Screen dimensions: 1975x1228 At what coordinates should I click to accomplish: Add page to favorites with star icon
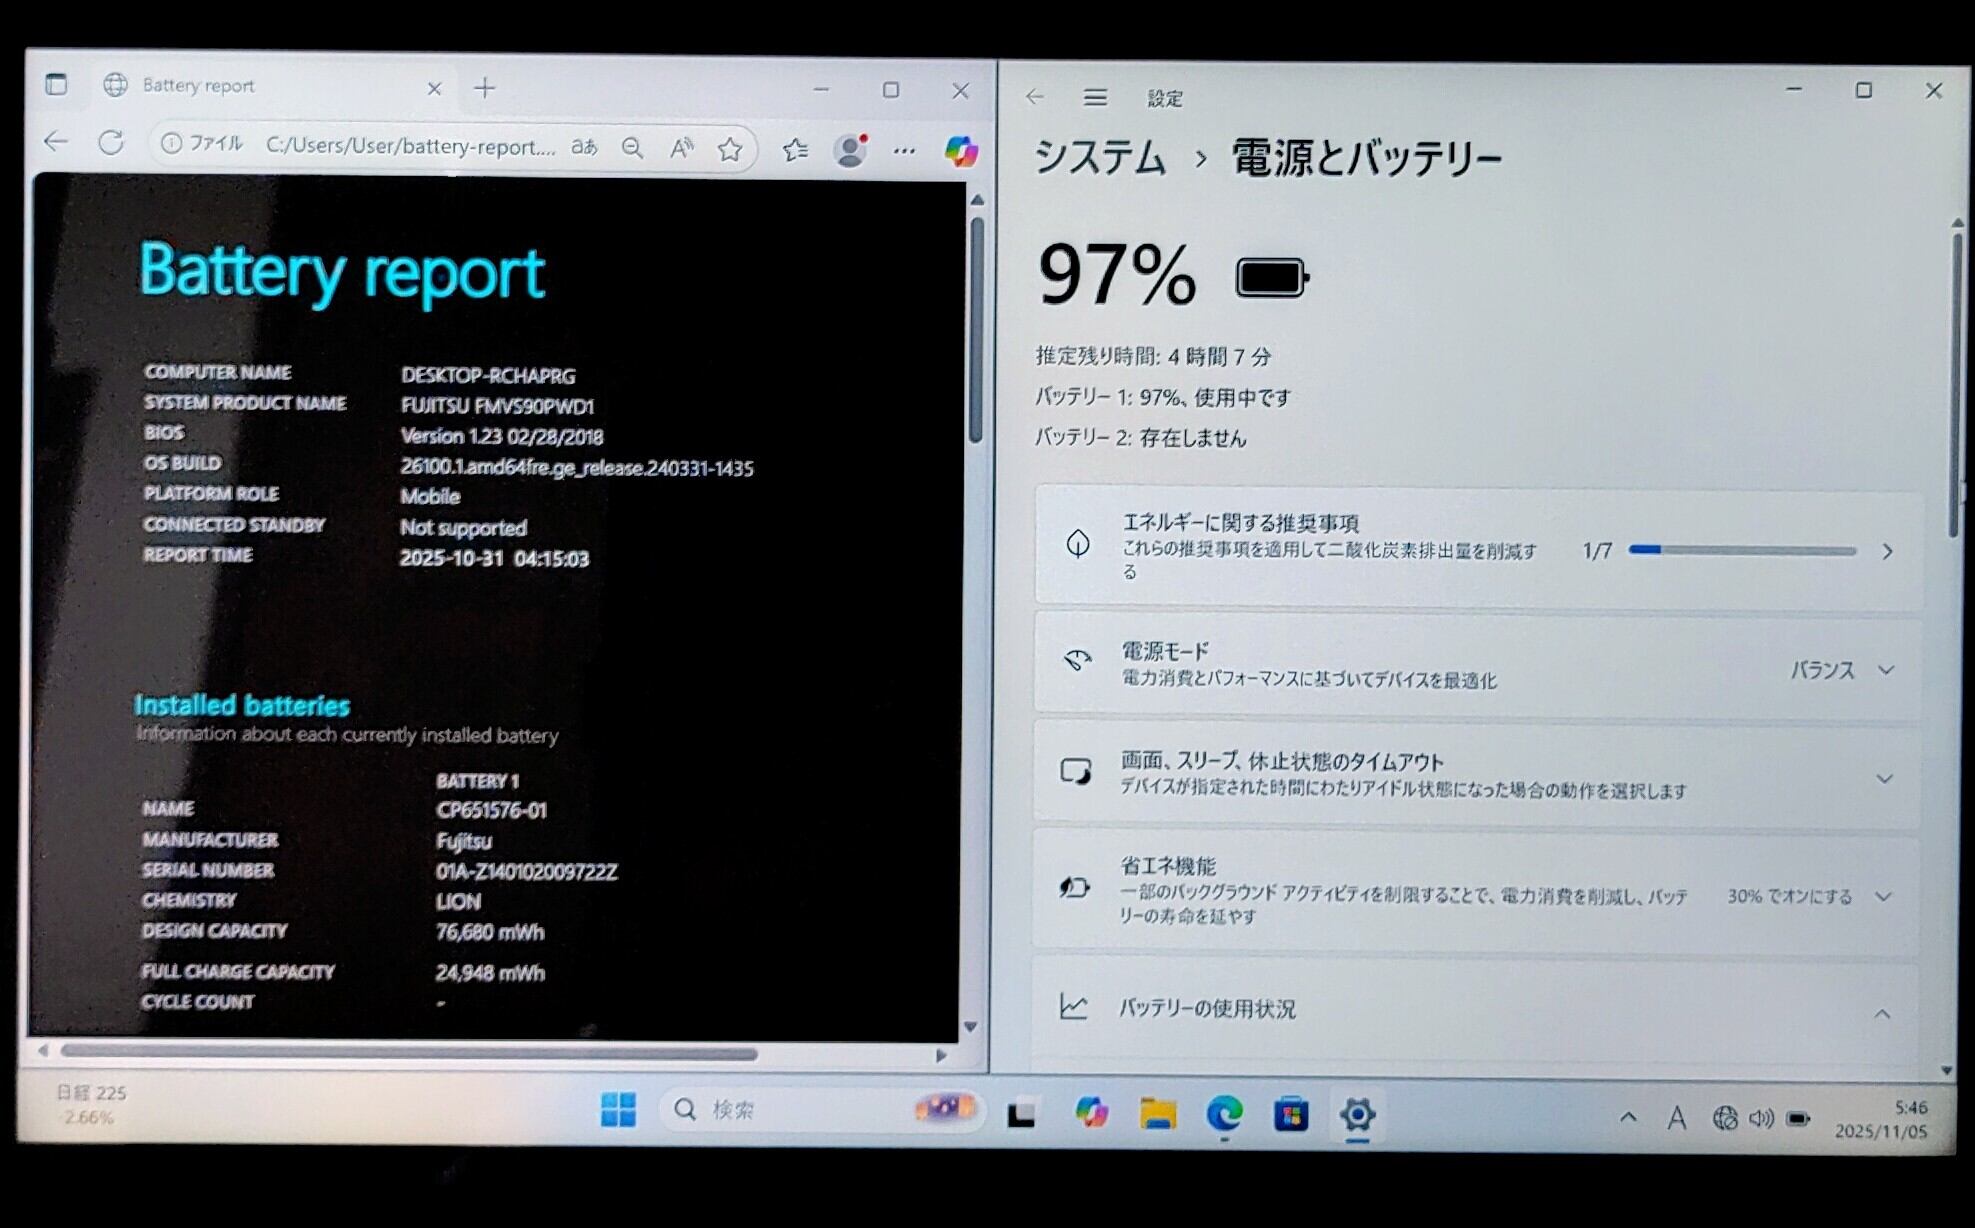730,150
